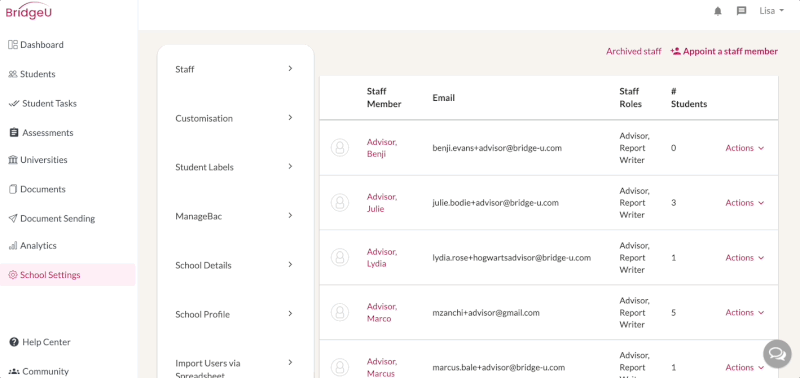Click the Analytics bar-chart icon
The image size is (800, 378).
tap(13, 245)
